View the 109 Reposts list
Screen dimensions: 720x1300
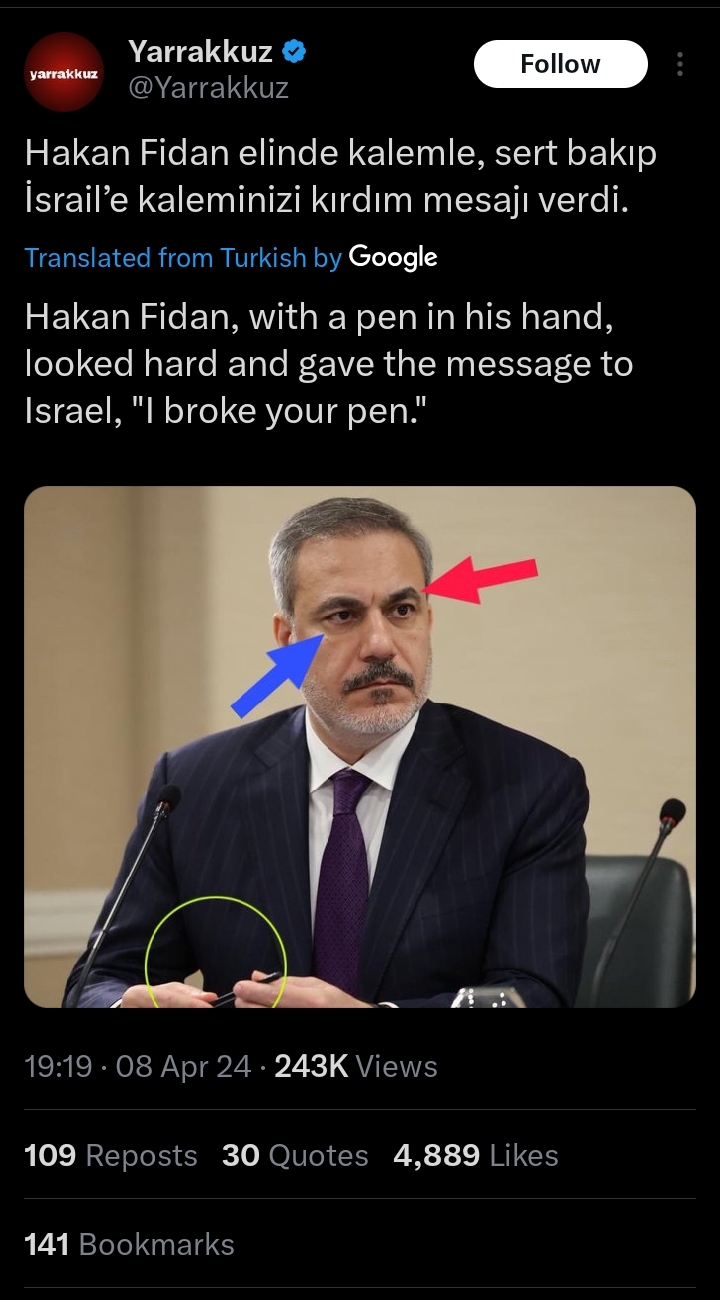pos(110,1156)
